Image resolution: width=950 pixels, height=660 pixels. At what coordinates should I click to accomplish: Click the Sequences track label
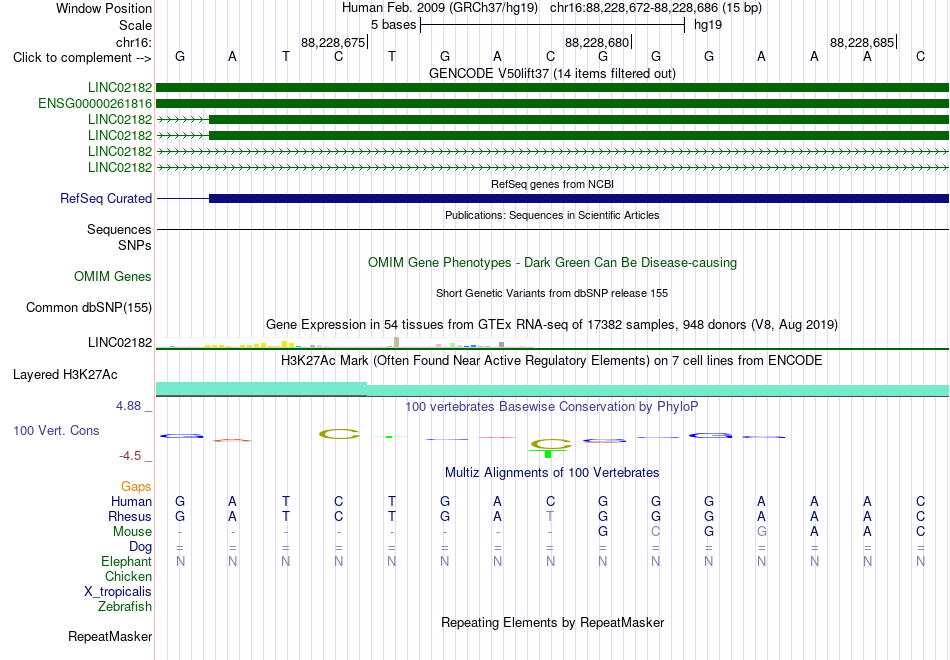(x=119, y=229)
